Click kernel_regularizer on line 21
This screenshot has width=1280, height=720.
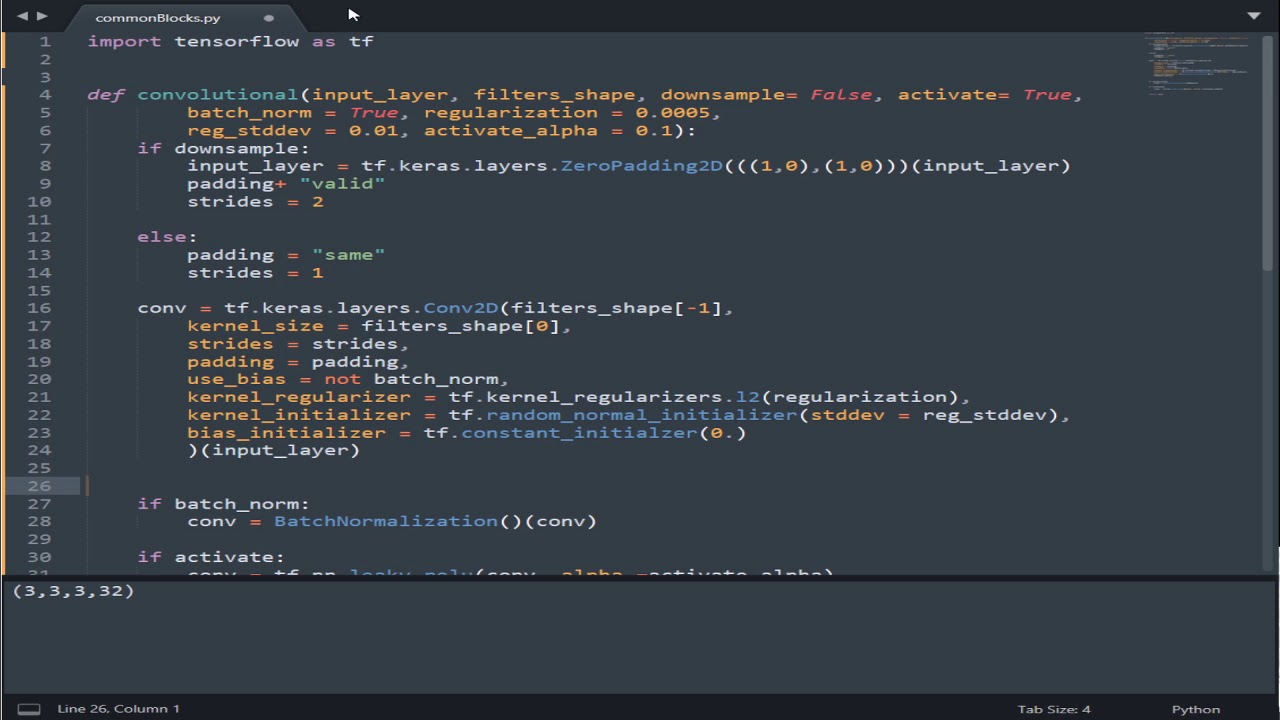[299, 397]
